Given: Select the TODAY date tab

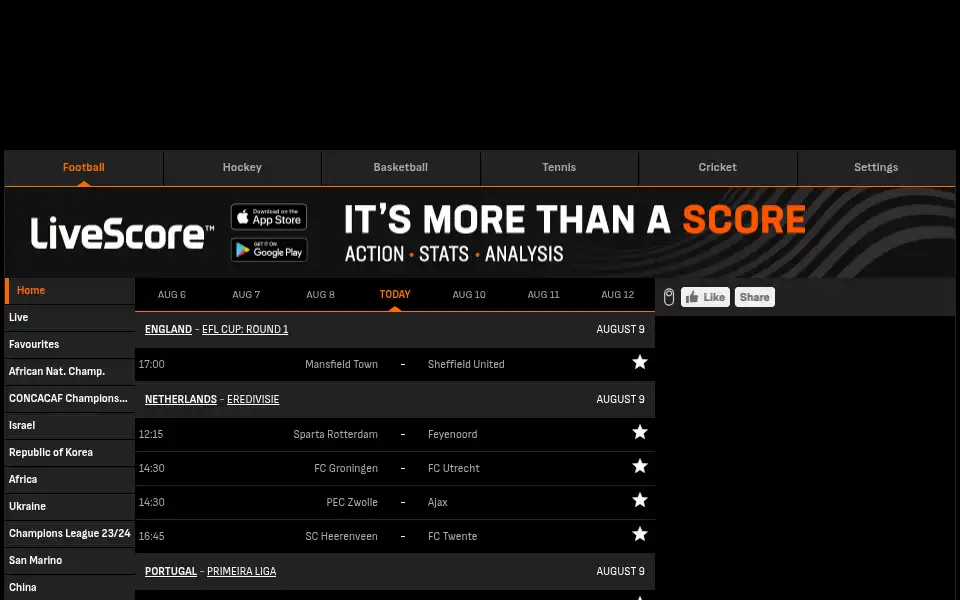Looking at the screenshot, I should pyautogui.click(x=395, y=294).
